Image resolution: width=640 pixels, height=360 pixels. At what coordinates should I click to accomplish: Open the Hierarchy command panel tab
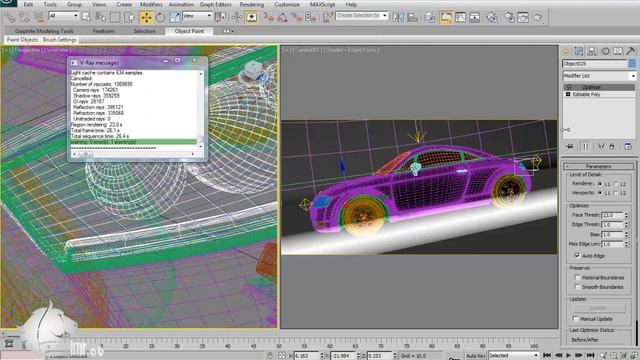click(591, 51)
